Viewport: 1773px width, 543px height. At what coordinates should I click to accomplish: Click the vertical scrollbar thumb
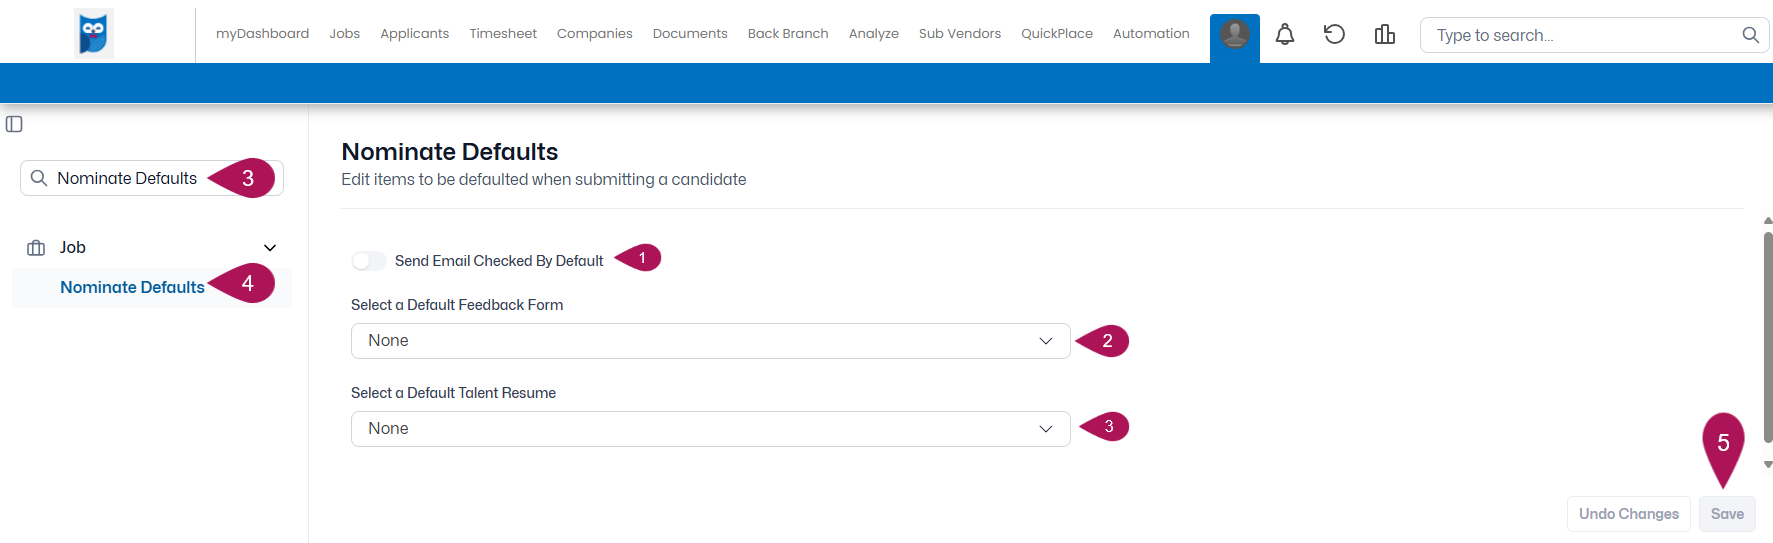(1768, 336)
